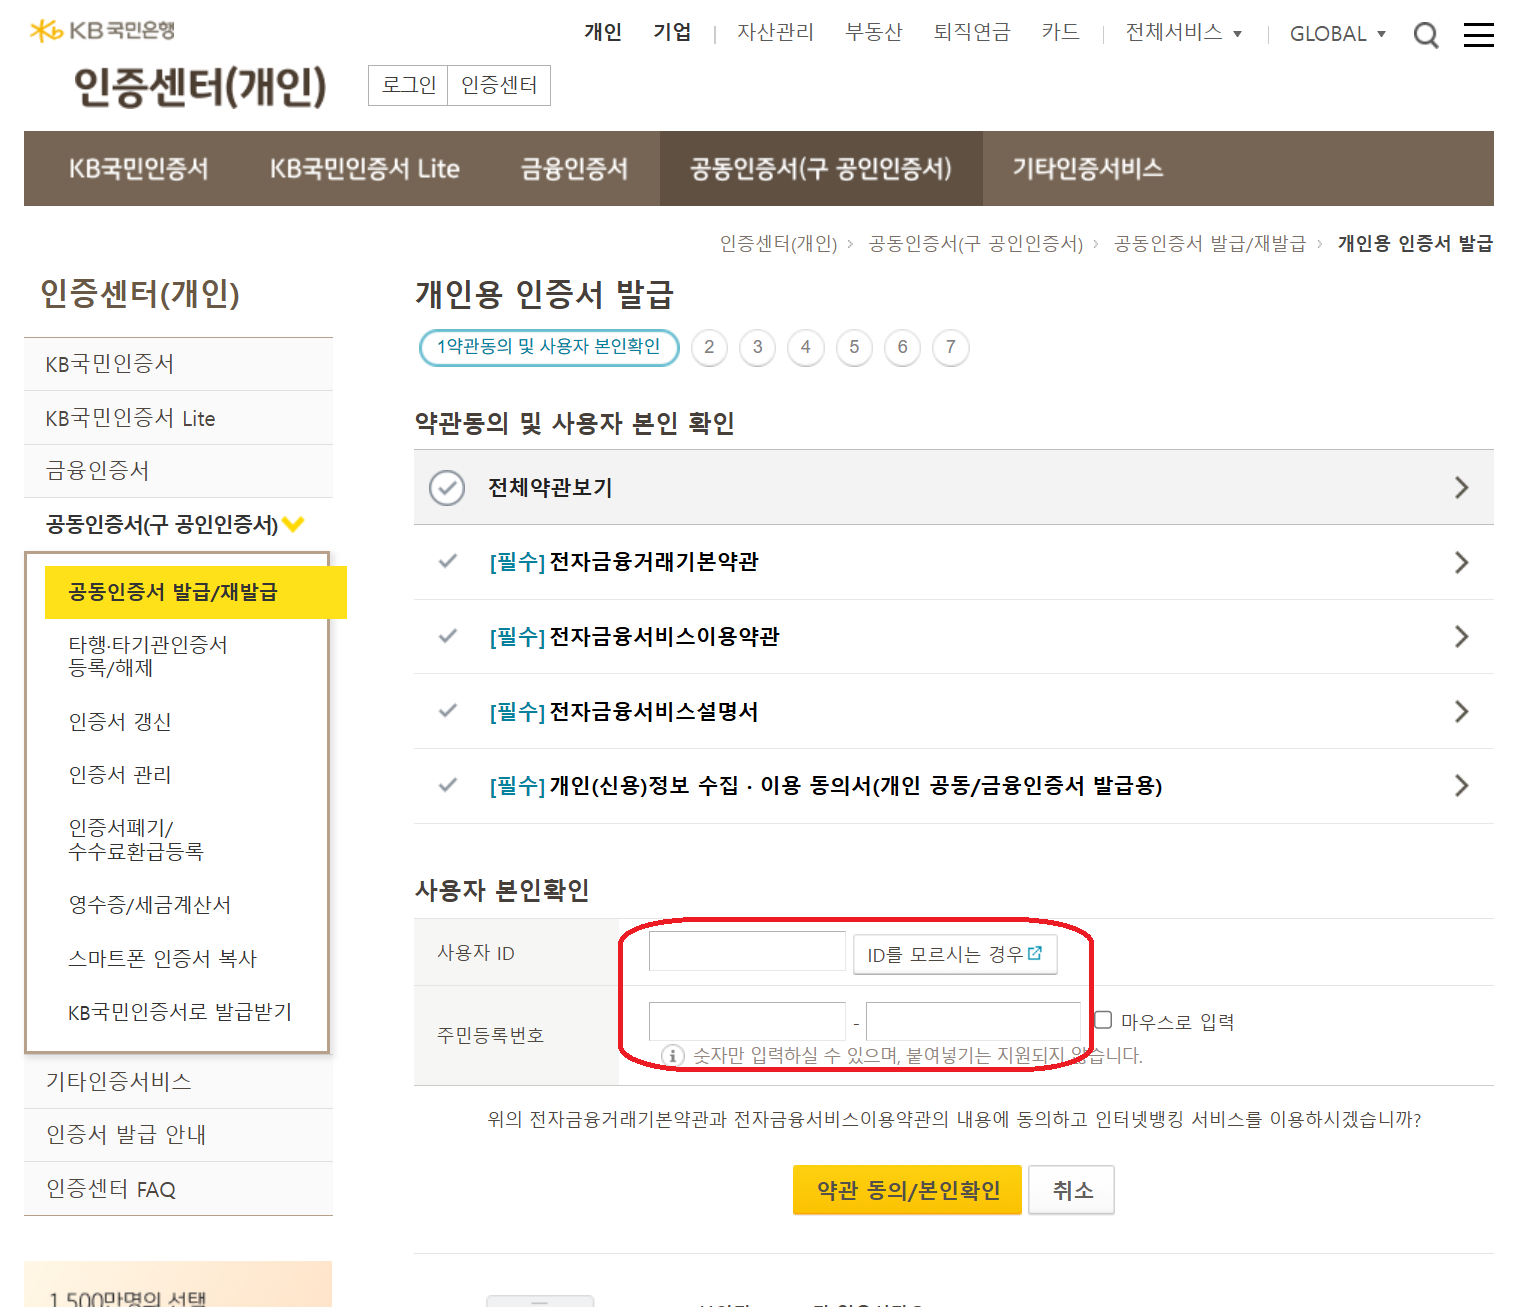Click inside the 사용자 ID input field
The height and width of the screenshot is (1307, 1536).
[x=747, y=951]
